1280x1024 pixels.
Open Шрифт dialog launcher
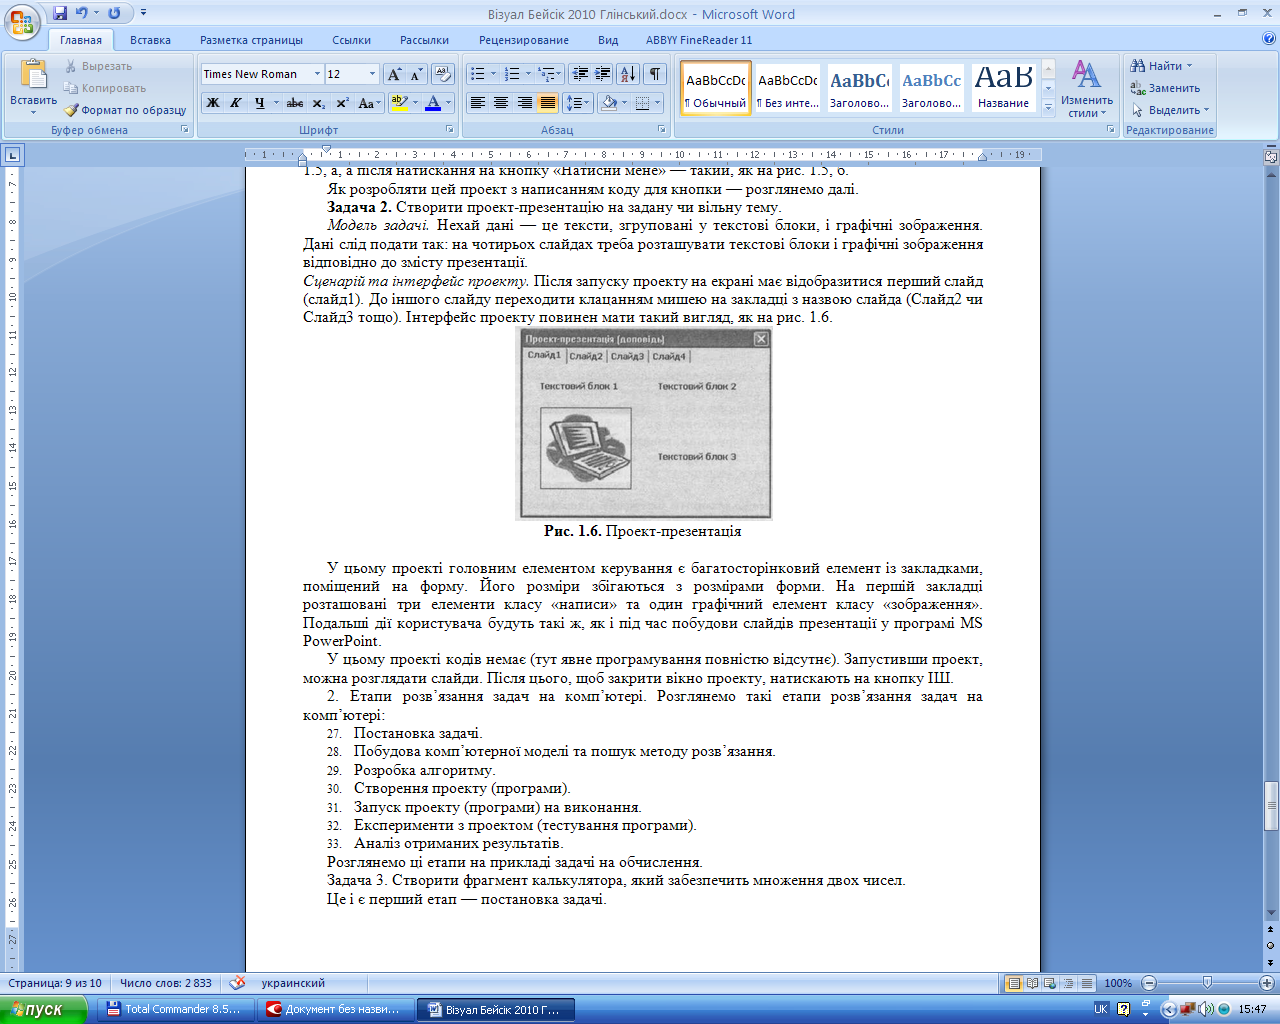tap(450, 130)
